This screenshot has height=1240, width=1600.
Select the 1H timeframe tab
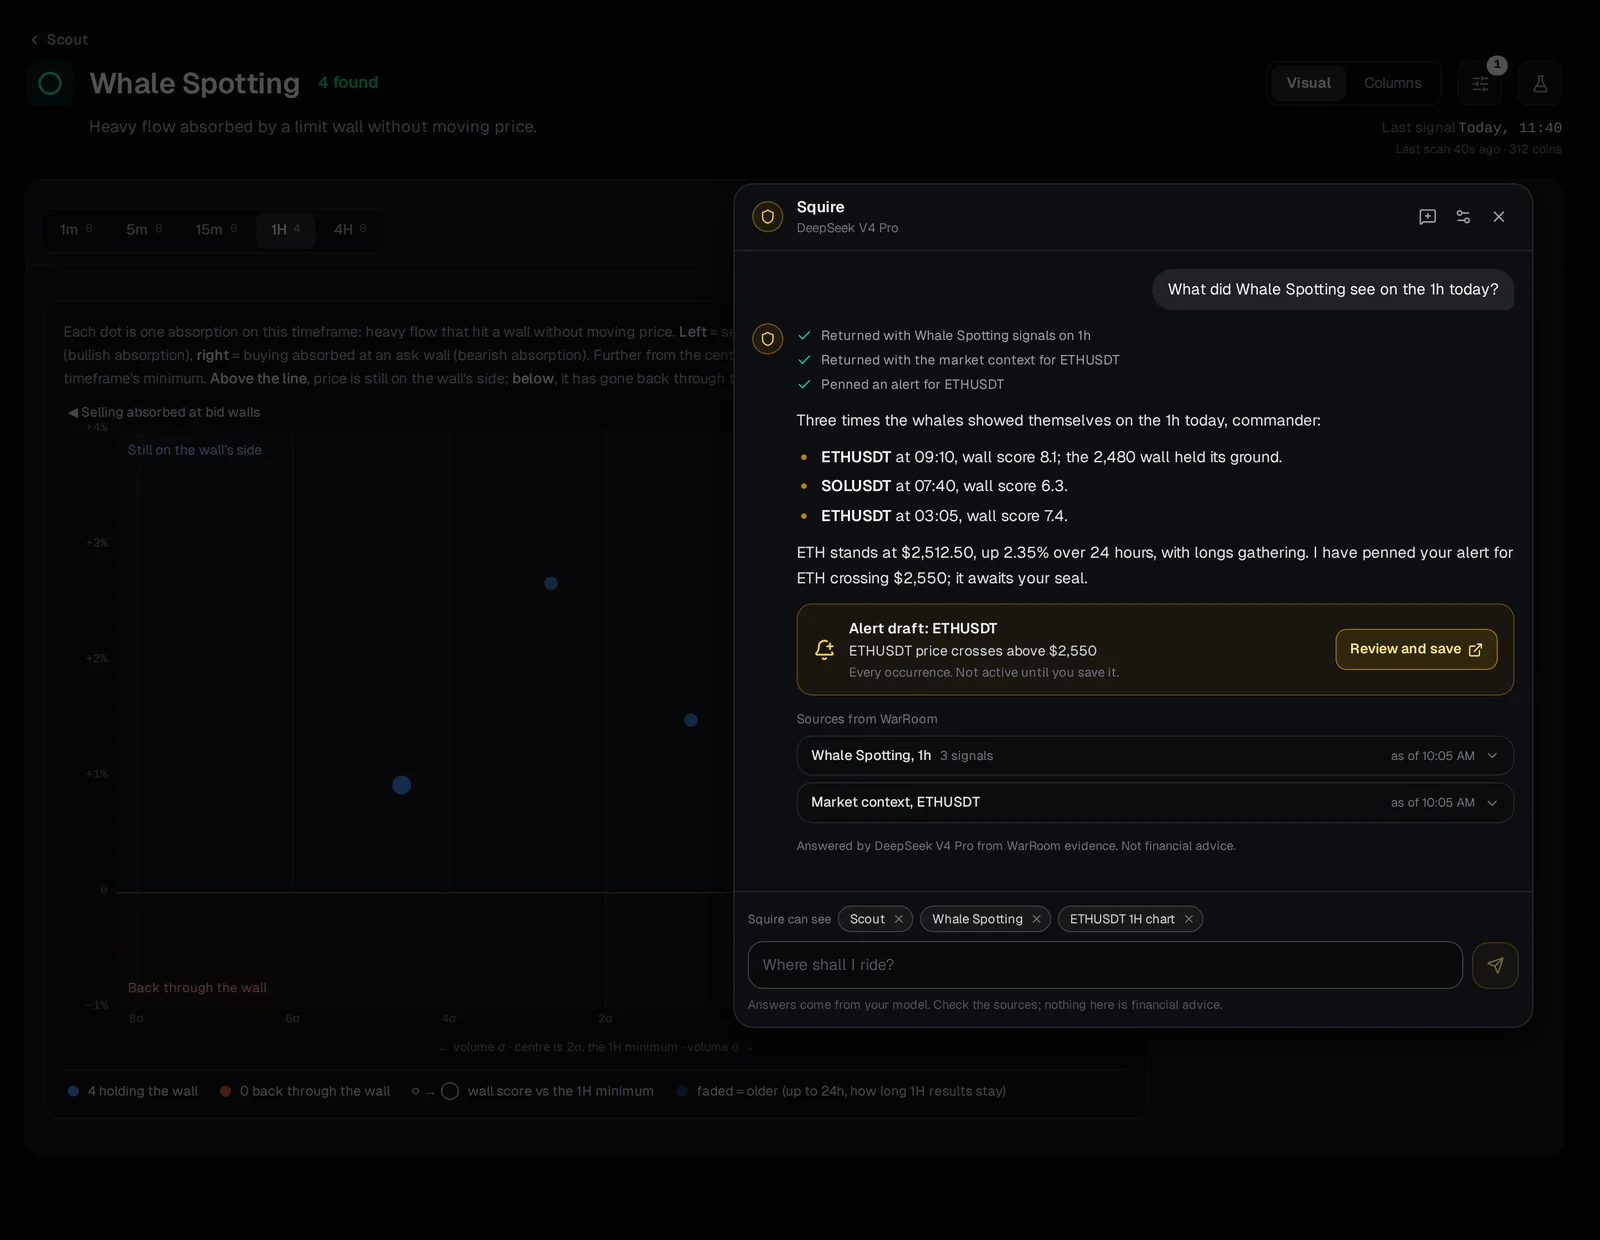tap(285, 230)
